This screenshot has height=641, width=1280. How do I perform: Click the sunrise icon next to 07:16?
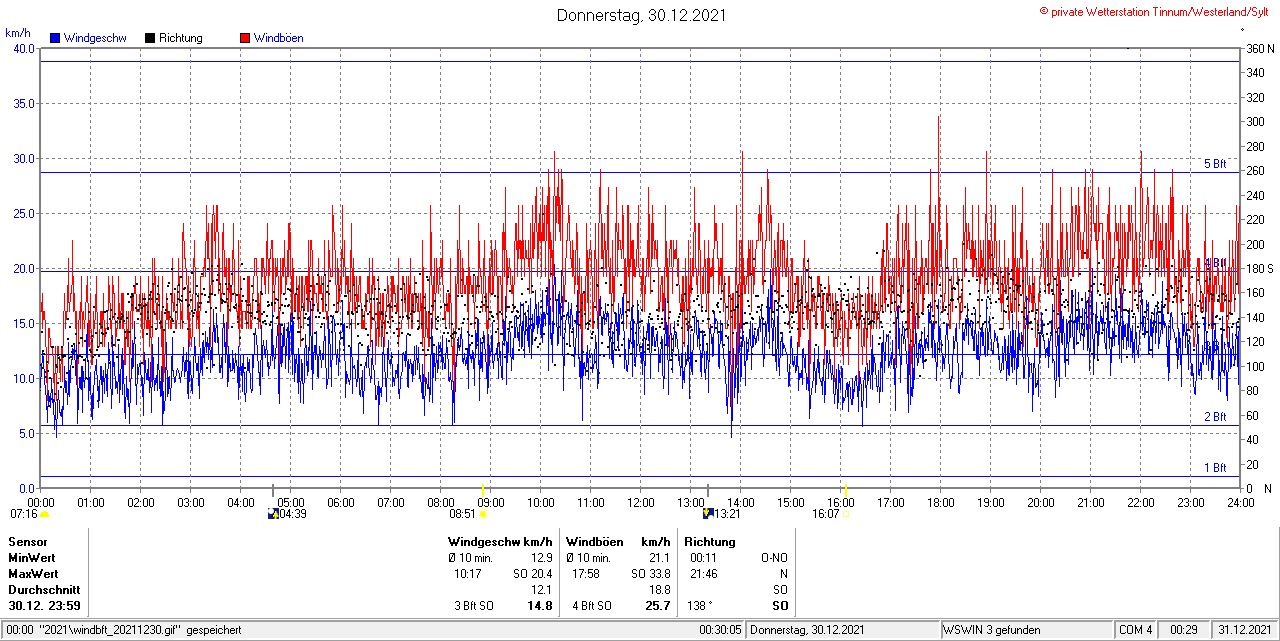coord(45,515)
